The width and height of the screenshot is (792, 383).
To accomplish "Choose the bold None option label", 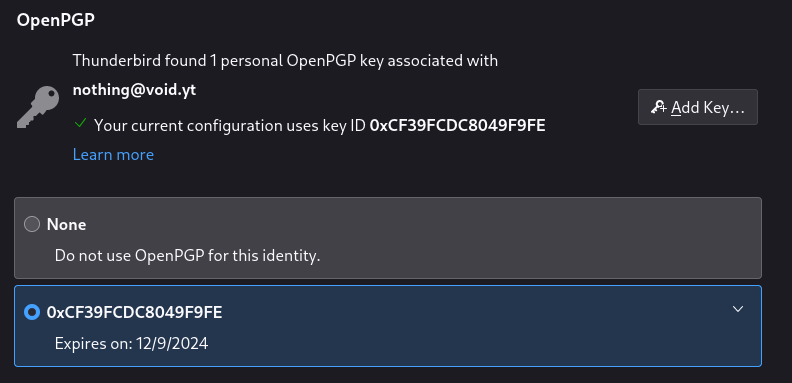I will [66, 224].
